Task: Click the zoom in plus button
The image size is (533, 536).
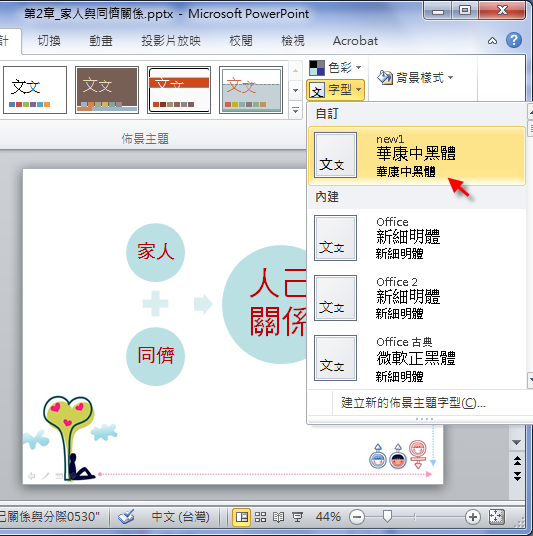Action: tap(473, 517)
